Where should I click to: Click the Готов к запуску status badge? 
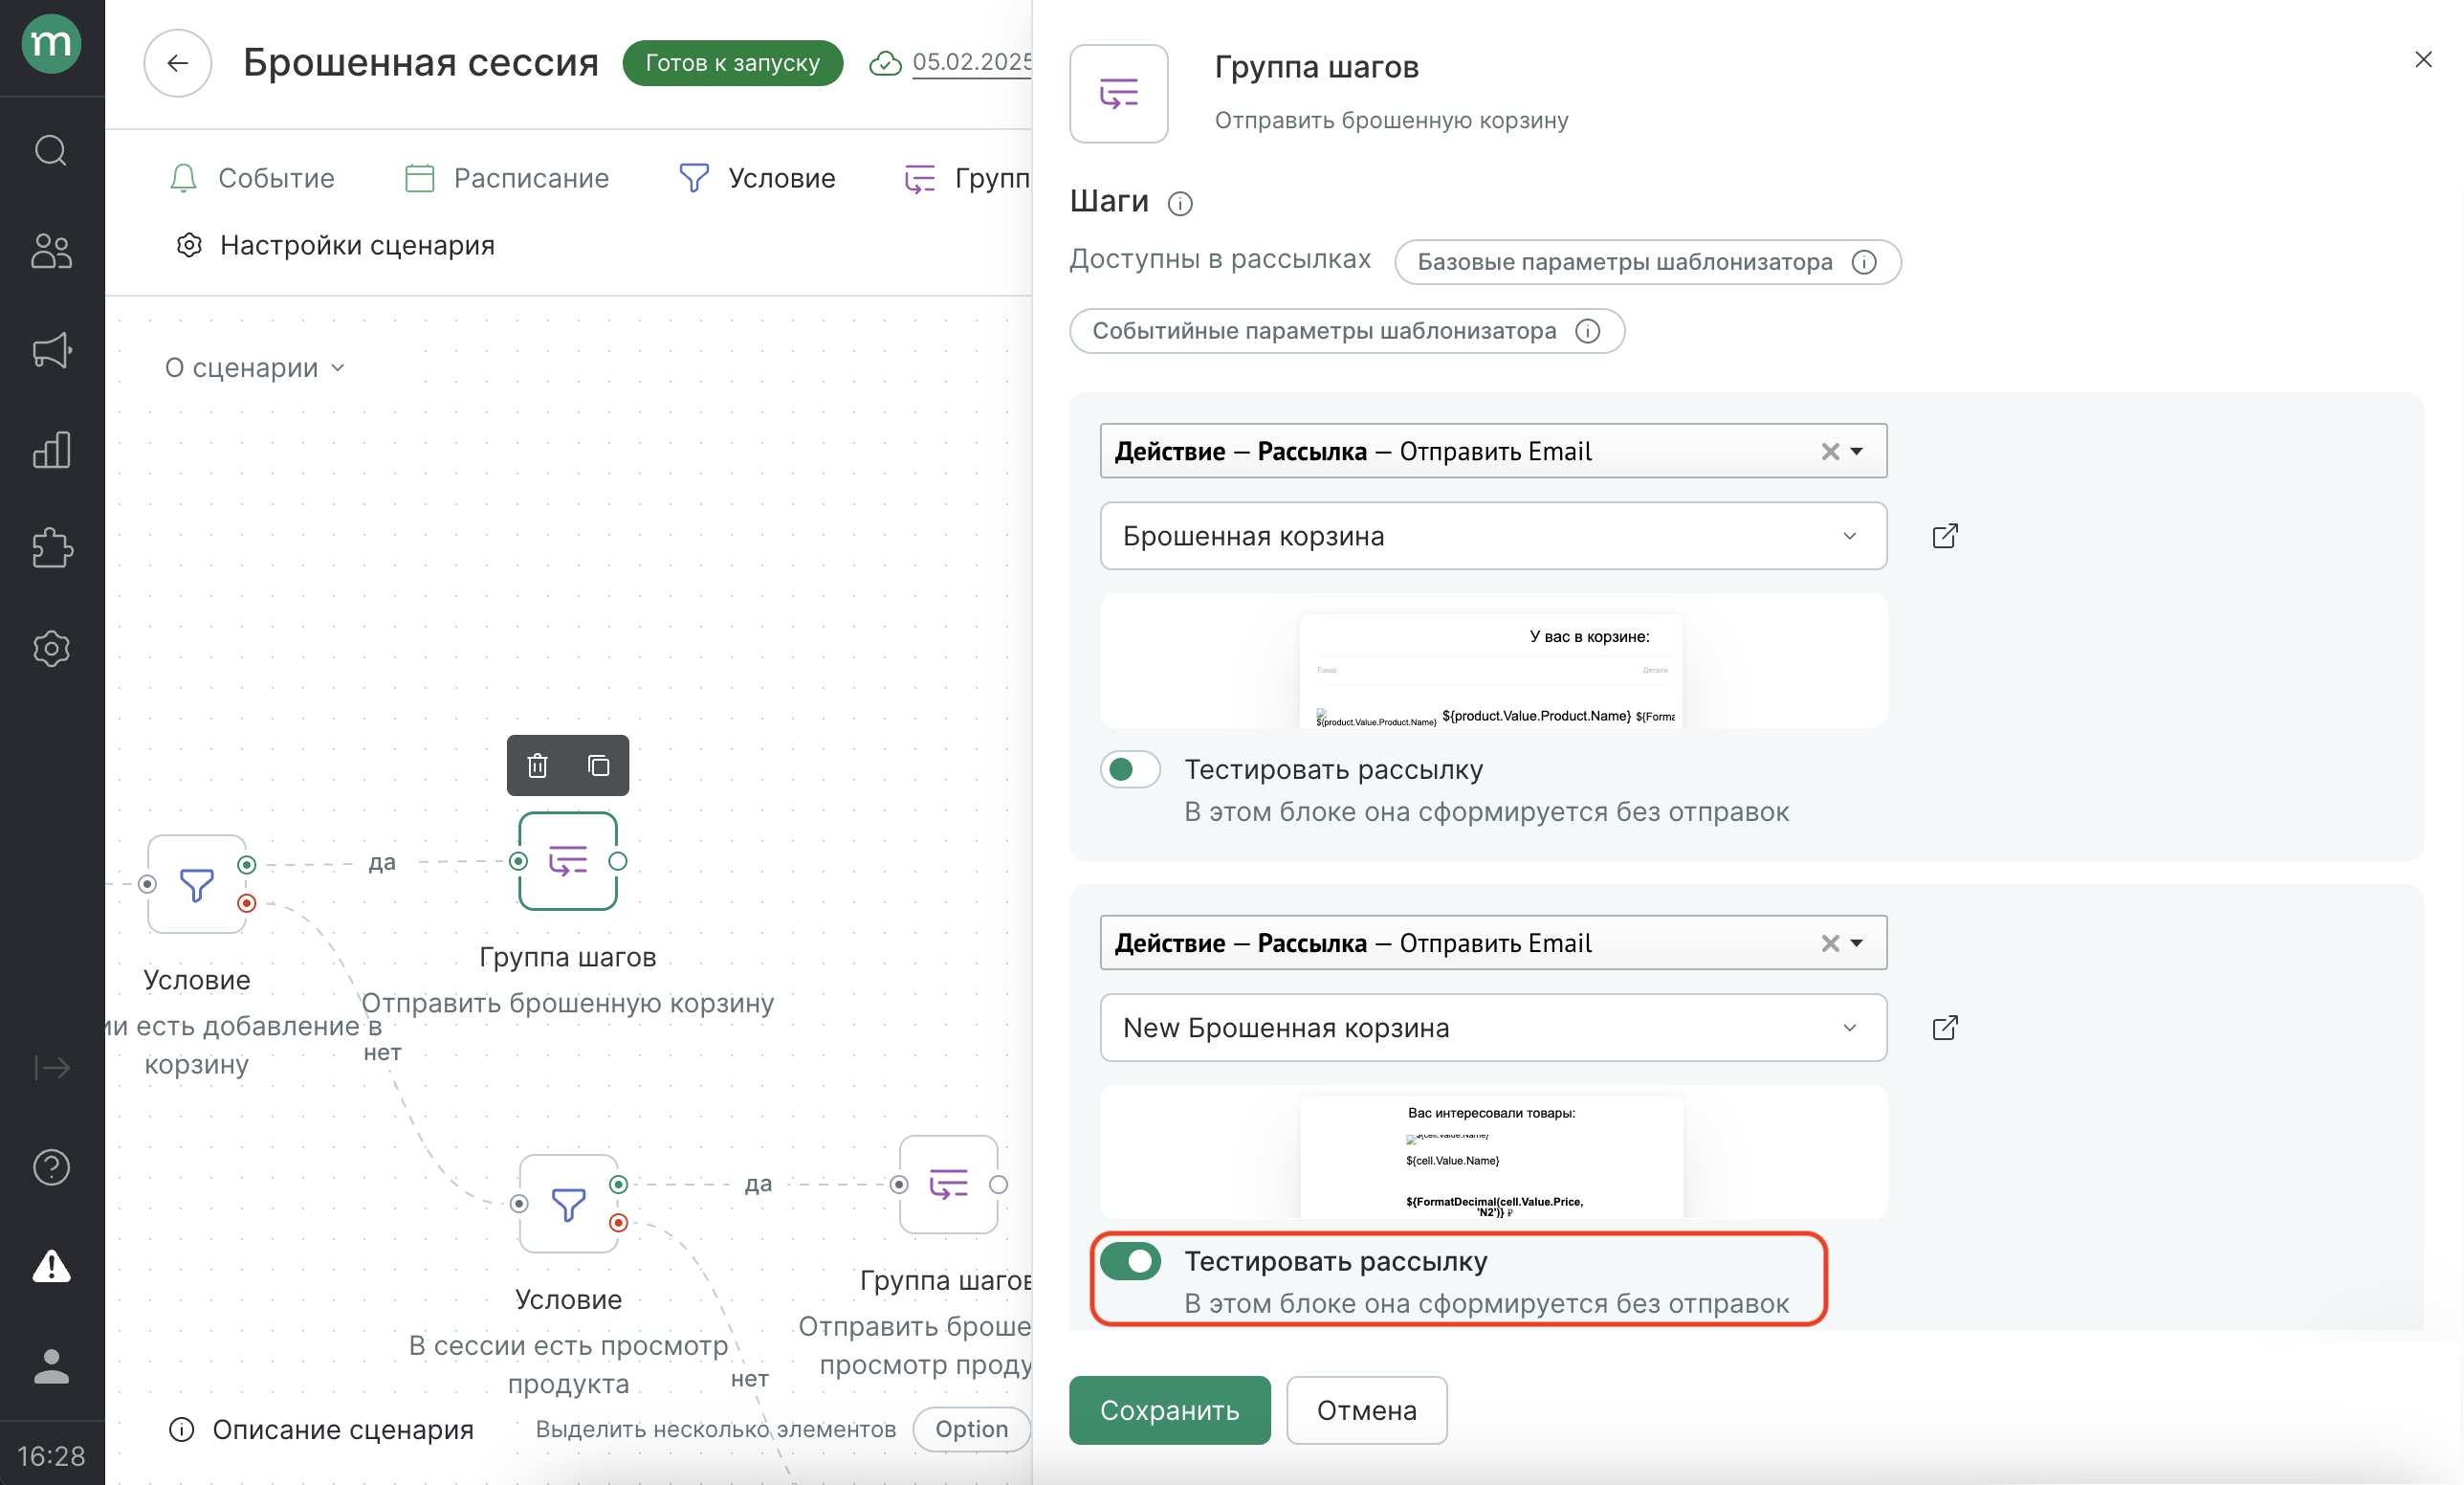click(x=733, y=63)
